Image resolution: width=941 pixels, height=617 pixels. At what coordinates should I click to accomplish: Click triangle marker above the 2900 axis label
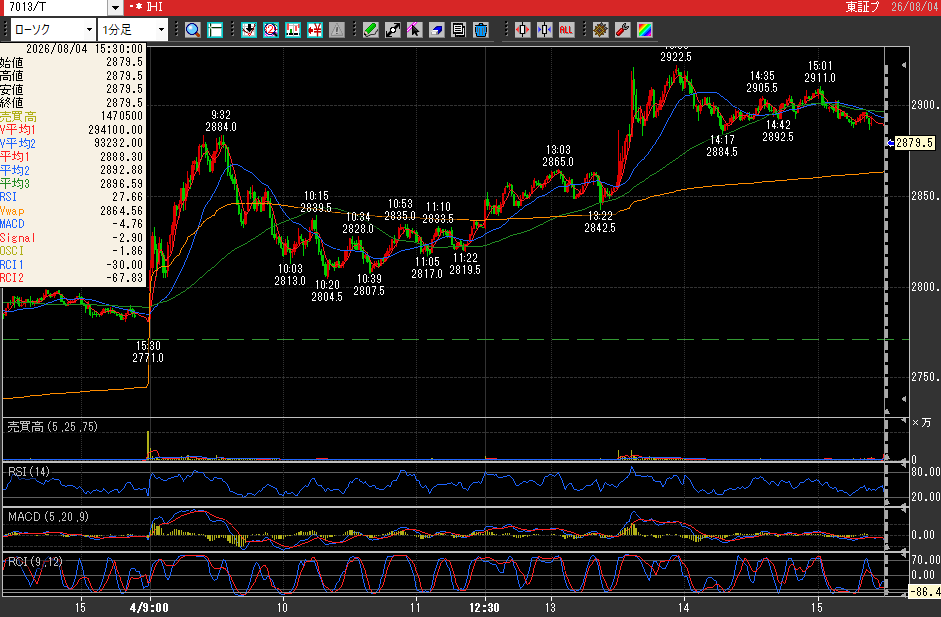pos(904,65)
